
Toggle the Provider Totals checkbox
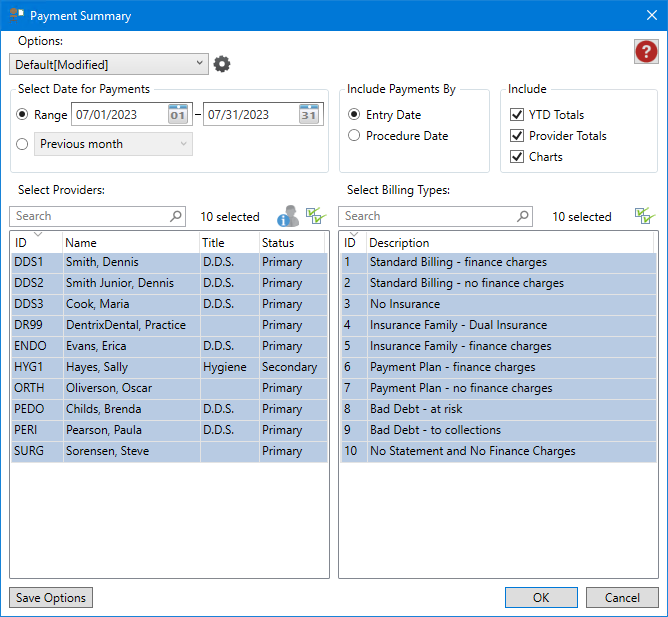point(517,136)
